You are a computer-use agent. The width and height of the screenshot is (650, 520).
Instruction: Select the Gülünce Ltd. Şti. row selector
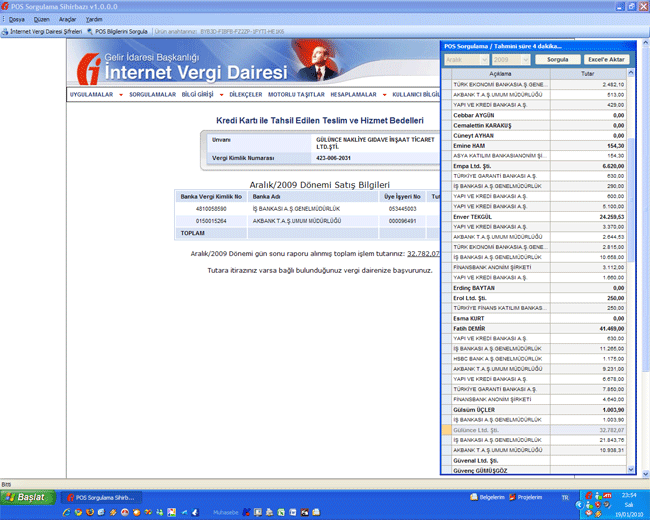pos(446,430)
